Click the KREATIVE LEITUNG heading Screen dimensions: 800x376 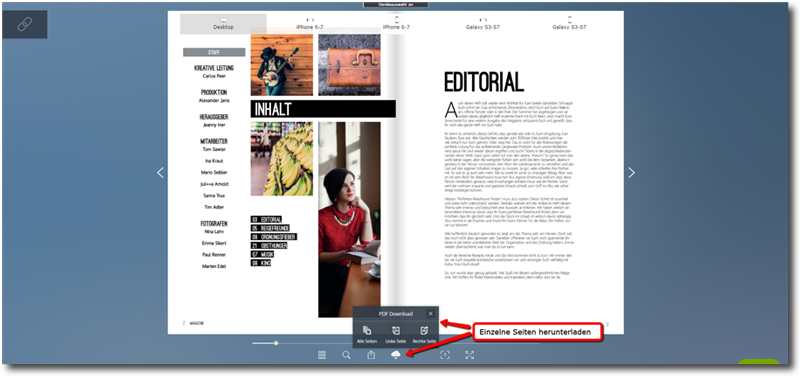[x=214, y=68]
